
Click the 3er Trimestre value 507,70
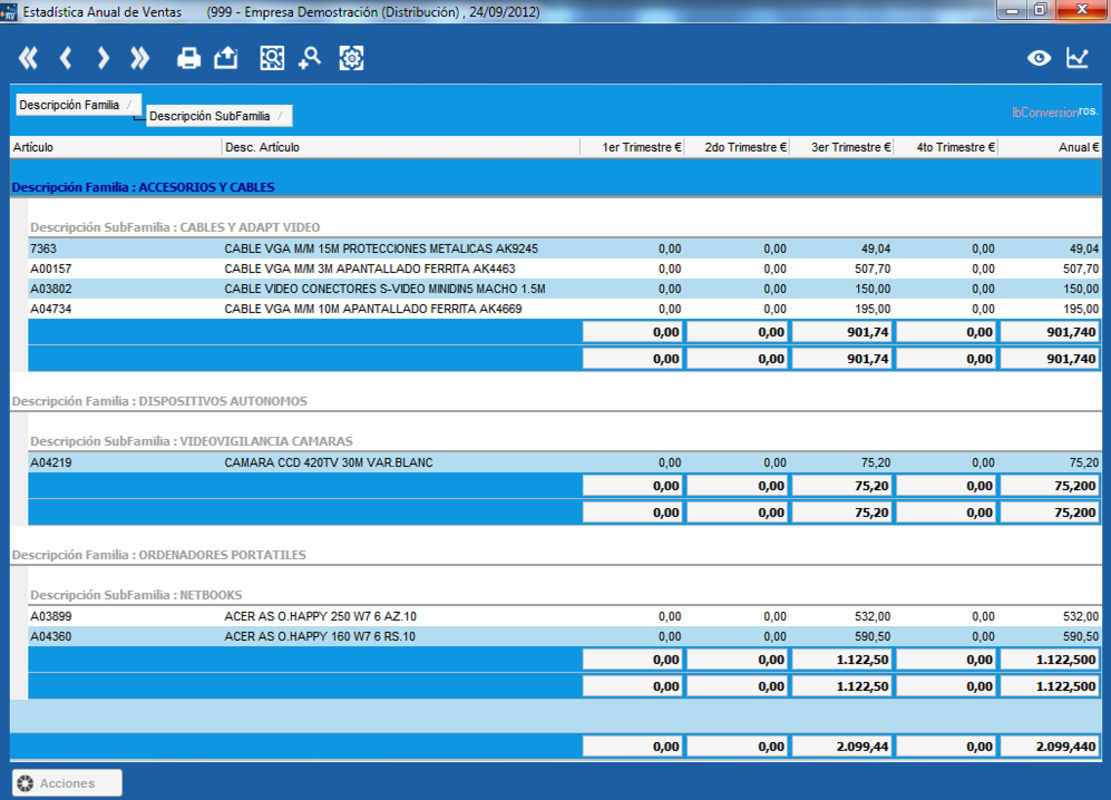click(872, 269)
